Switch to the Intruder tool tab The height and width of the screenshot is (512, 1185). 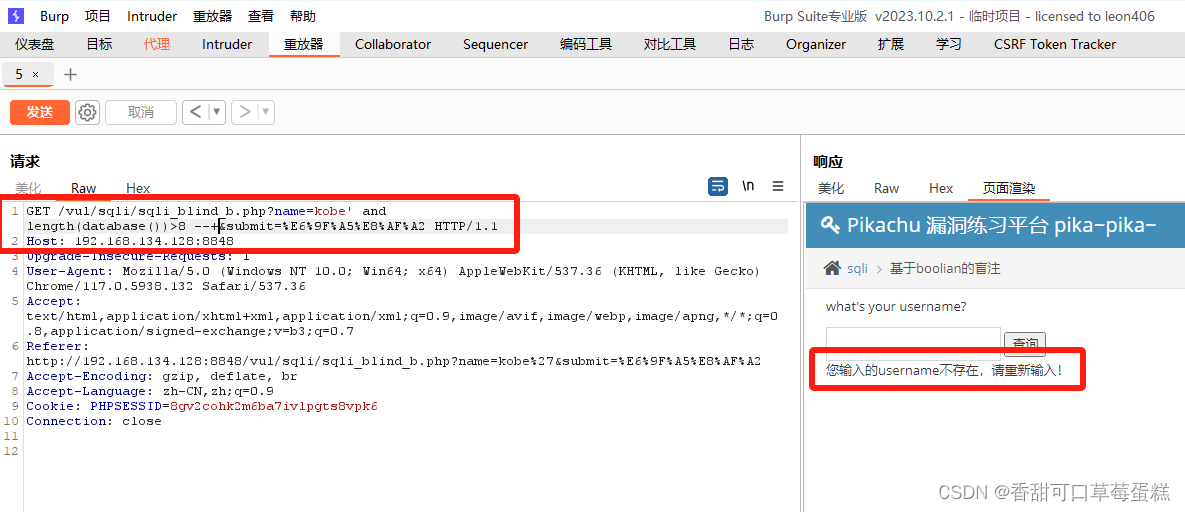[x=227, y=44]
